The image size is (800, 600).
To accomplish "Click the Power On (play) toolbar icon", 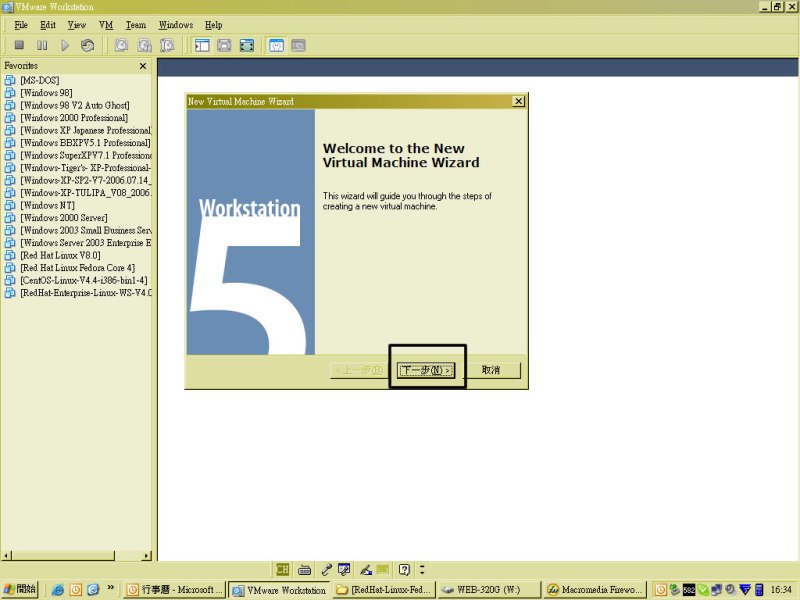I will 65,45.
